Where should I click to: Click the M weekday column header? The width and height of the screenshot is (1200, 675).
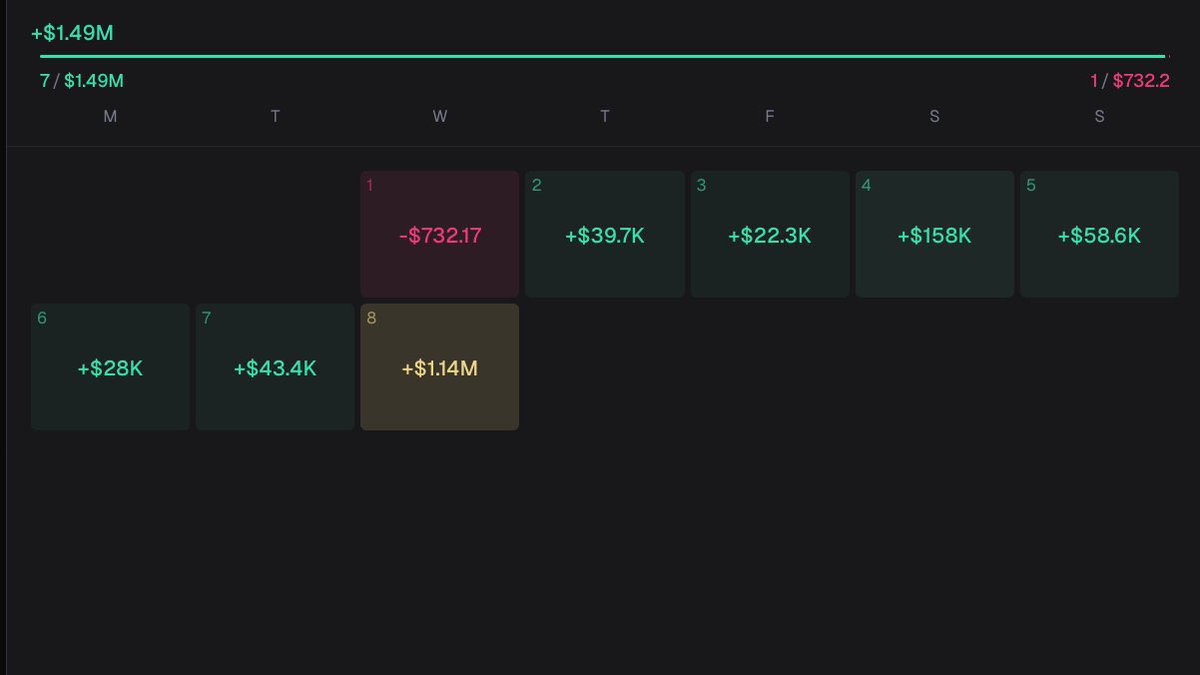[x=110, y=117]
